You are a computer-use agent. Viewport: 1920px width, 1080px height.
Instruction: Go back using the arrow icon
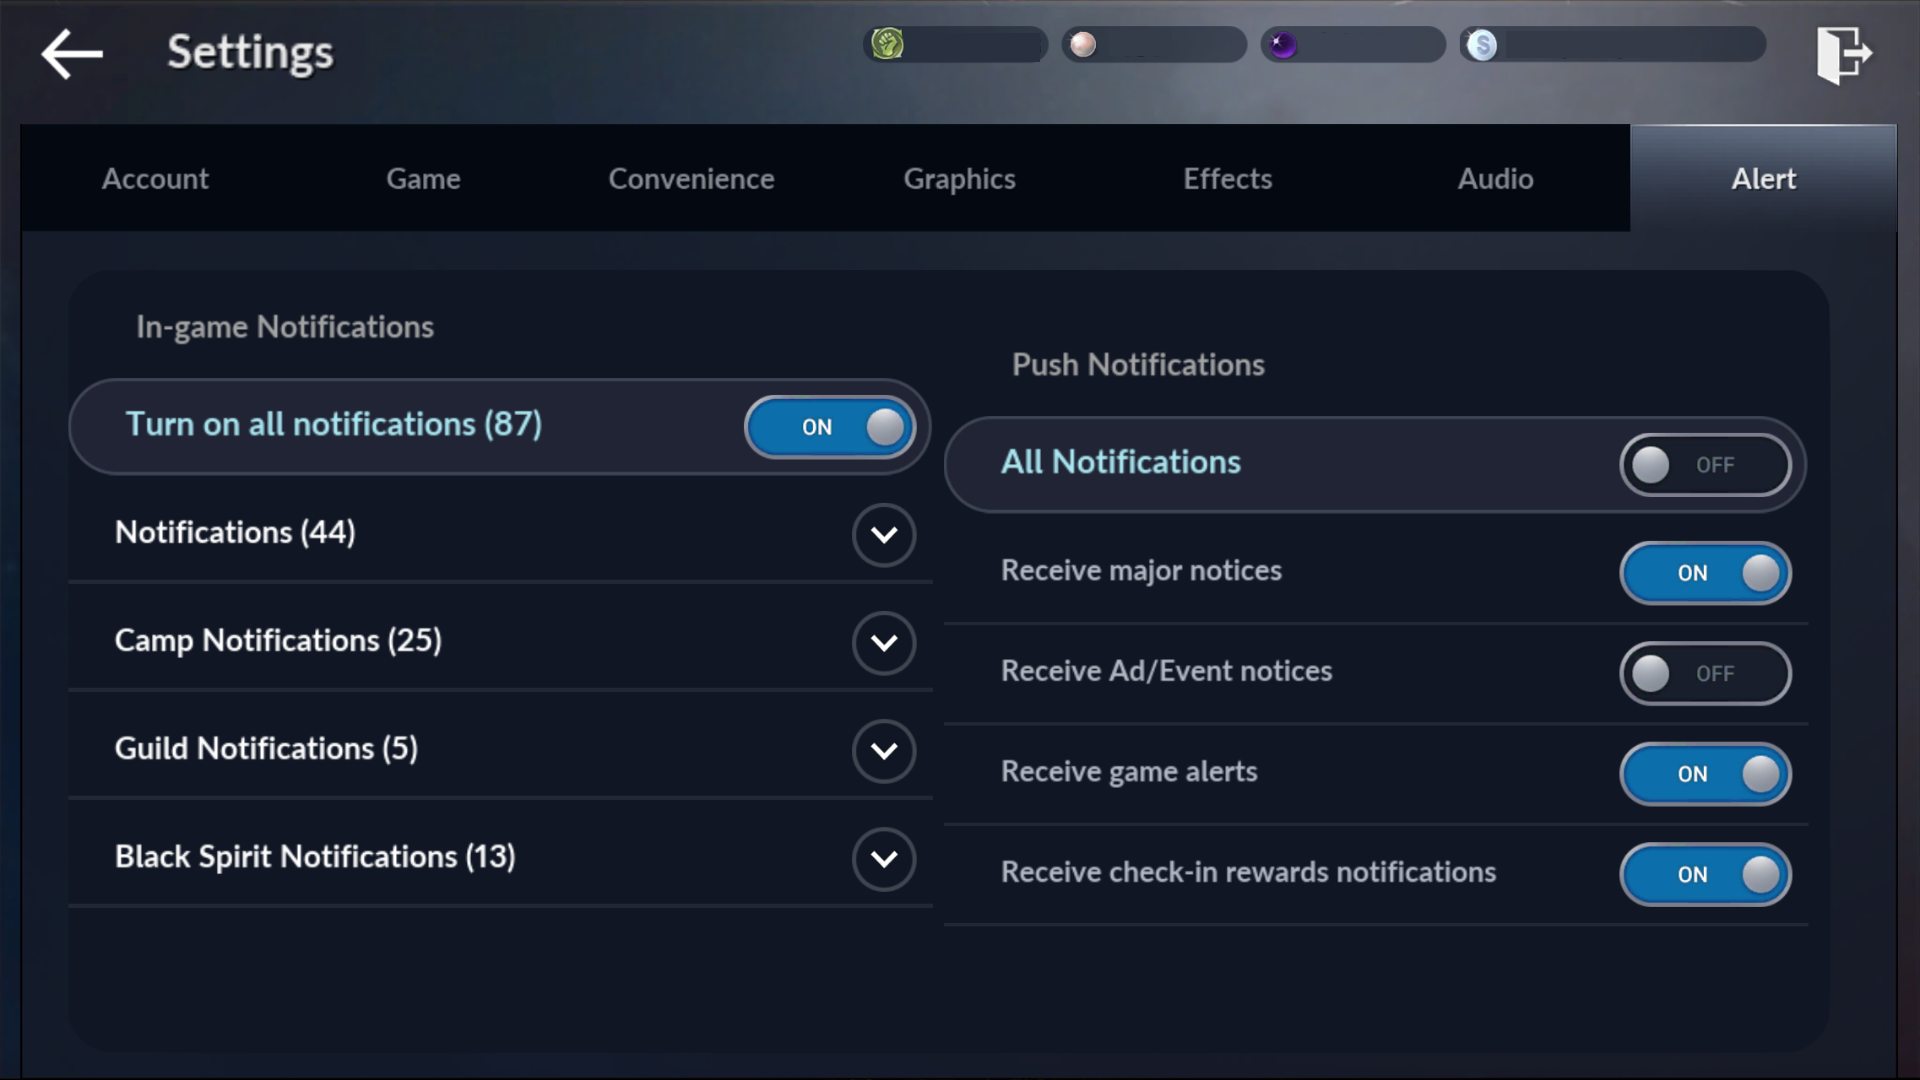coord(72,53)
